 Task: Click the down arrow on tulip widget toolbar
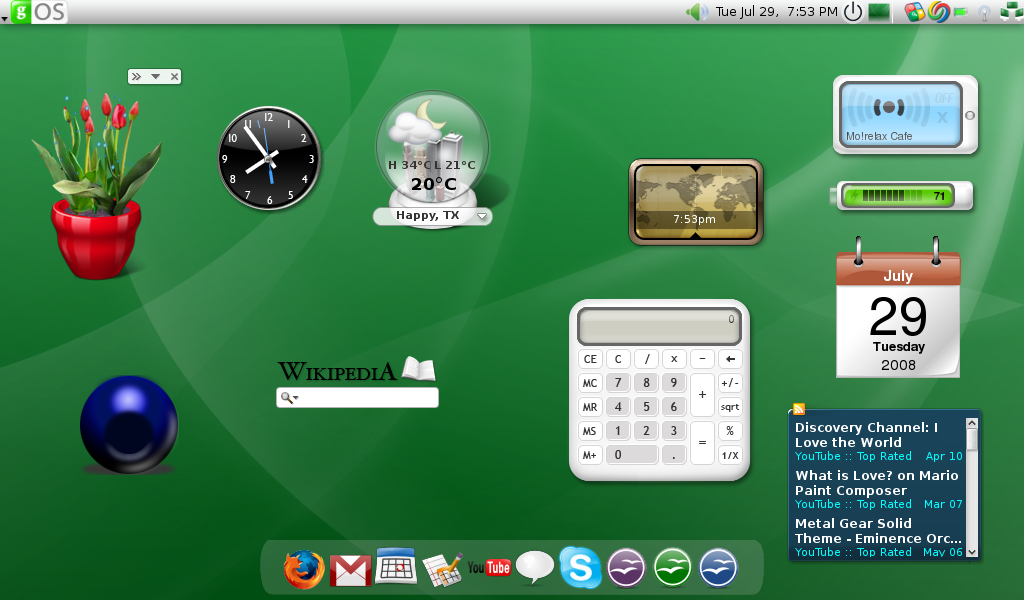(155, 77)
